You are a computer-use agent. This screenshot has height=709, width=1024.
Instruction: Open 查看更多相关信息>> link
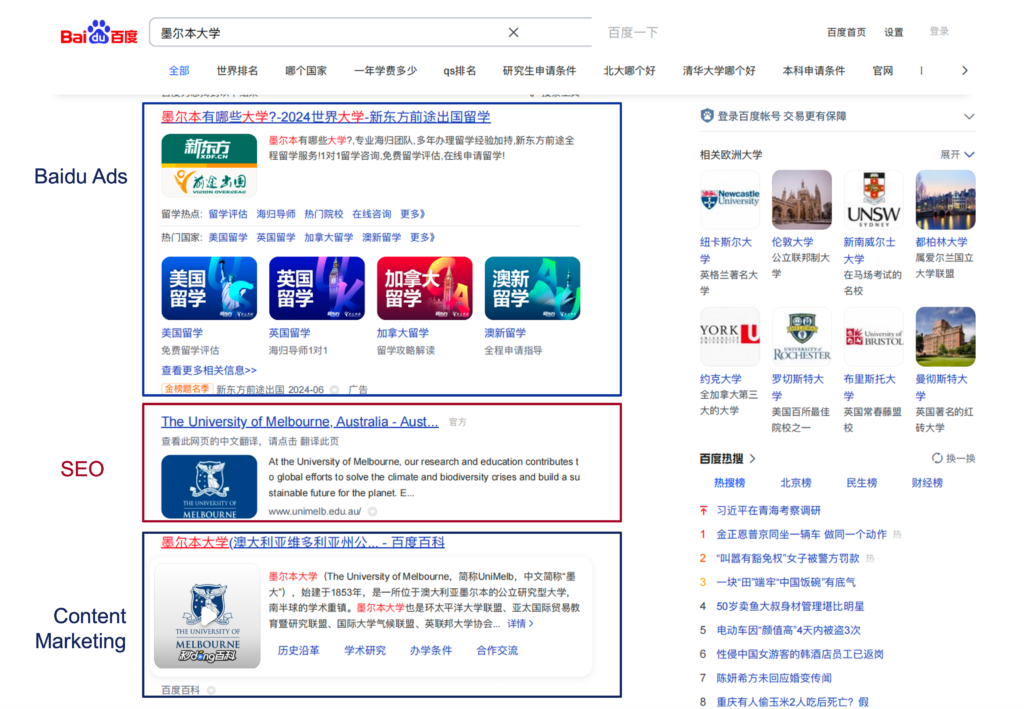[x=209, y=370]
